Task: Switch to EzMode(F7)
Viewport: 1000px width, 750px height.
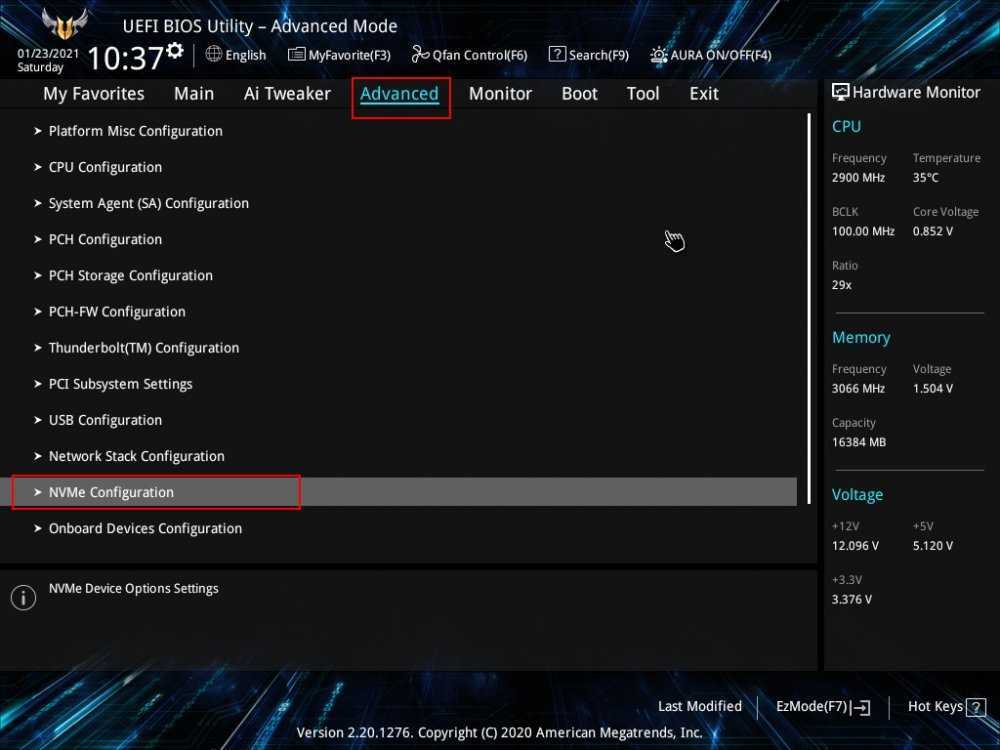Action: pos(823,707)
